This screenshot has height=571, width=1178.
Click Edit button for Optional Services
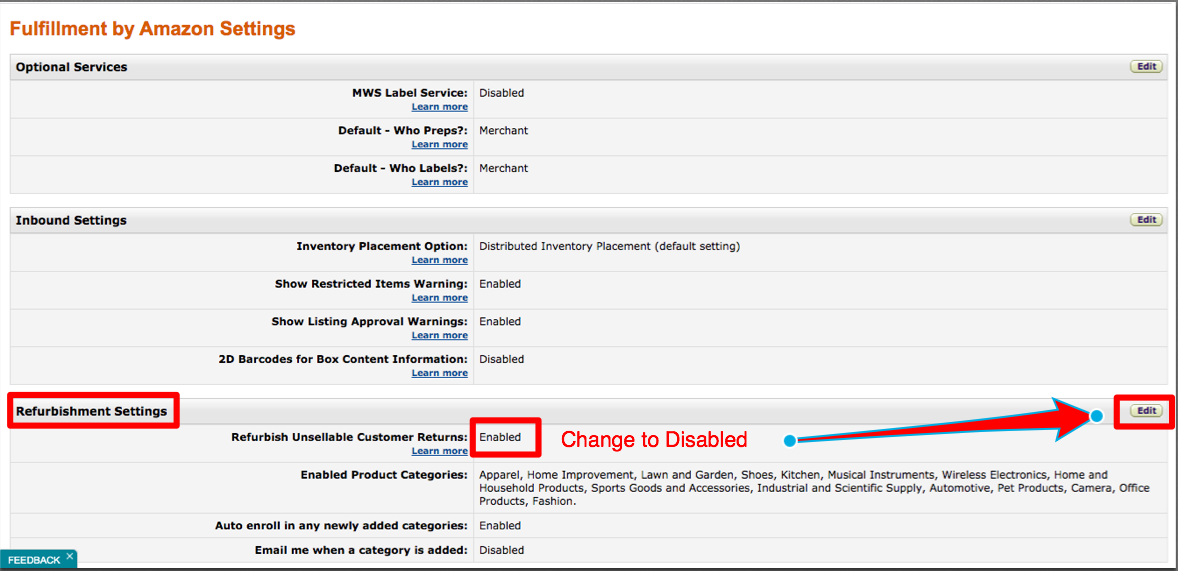click(1146, 66)
